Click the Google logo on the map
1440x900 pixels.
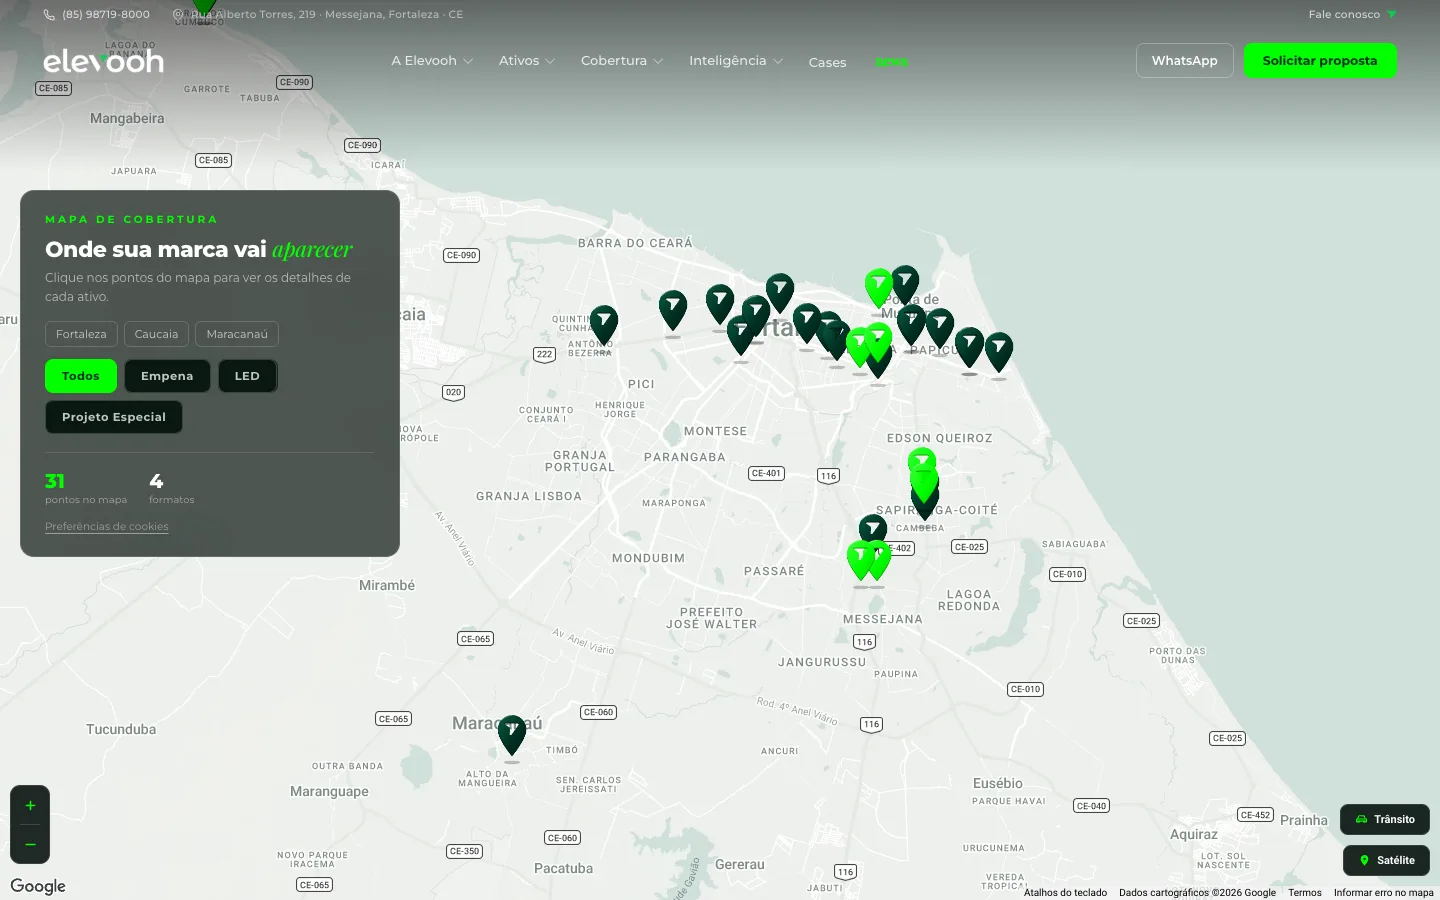coord(38,886)
